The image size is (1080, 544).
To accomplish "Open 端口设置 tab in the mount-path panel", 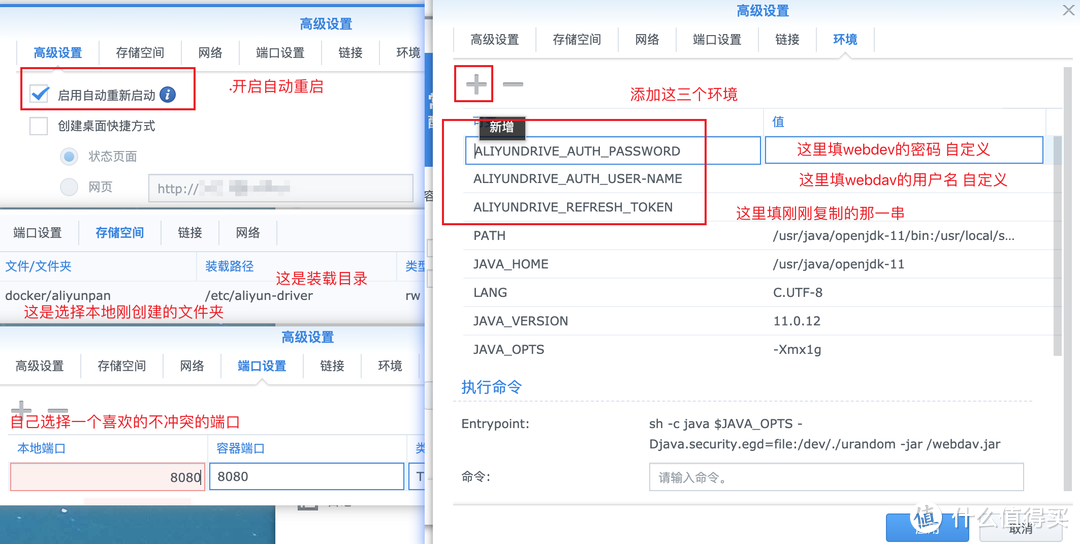I will (38, 233).
